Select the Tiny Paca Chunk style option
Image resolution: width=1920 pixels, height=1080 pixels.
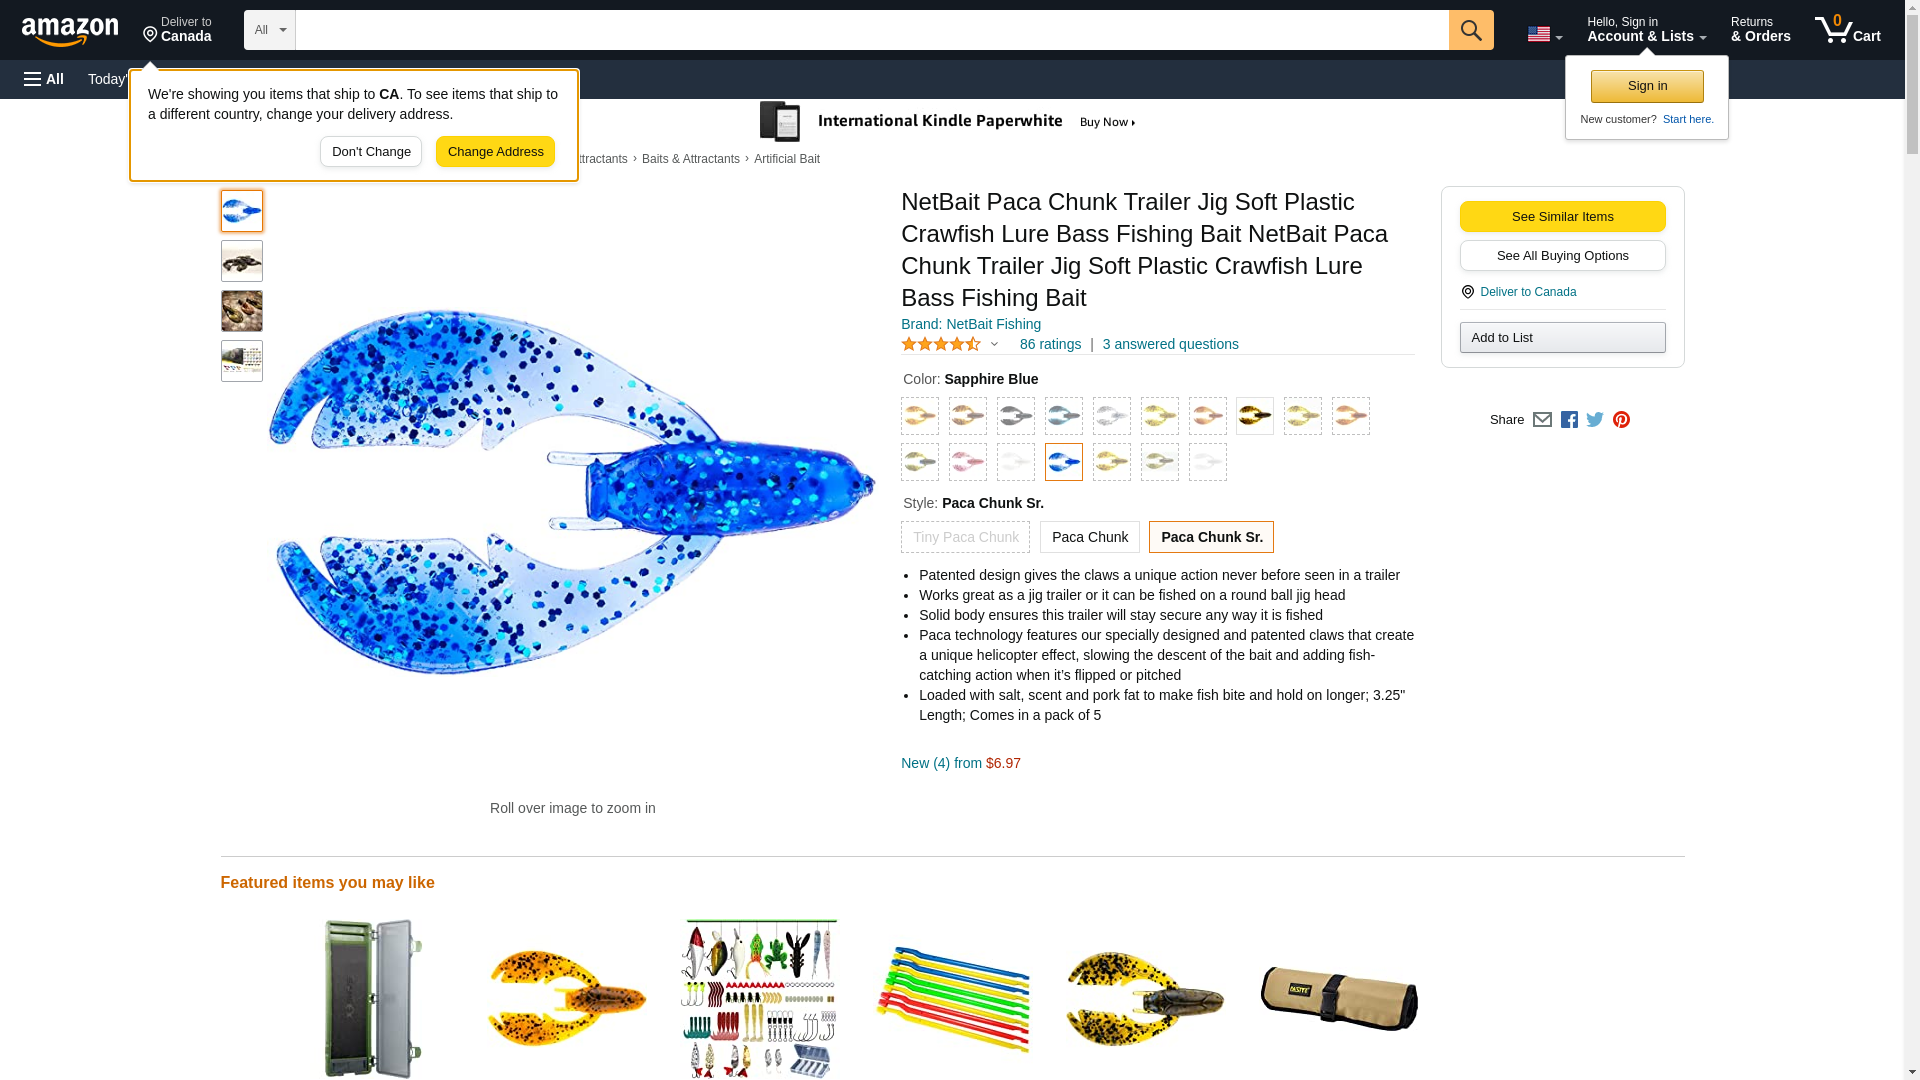point(965,537)
